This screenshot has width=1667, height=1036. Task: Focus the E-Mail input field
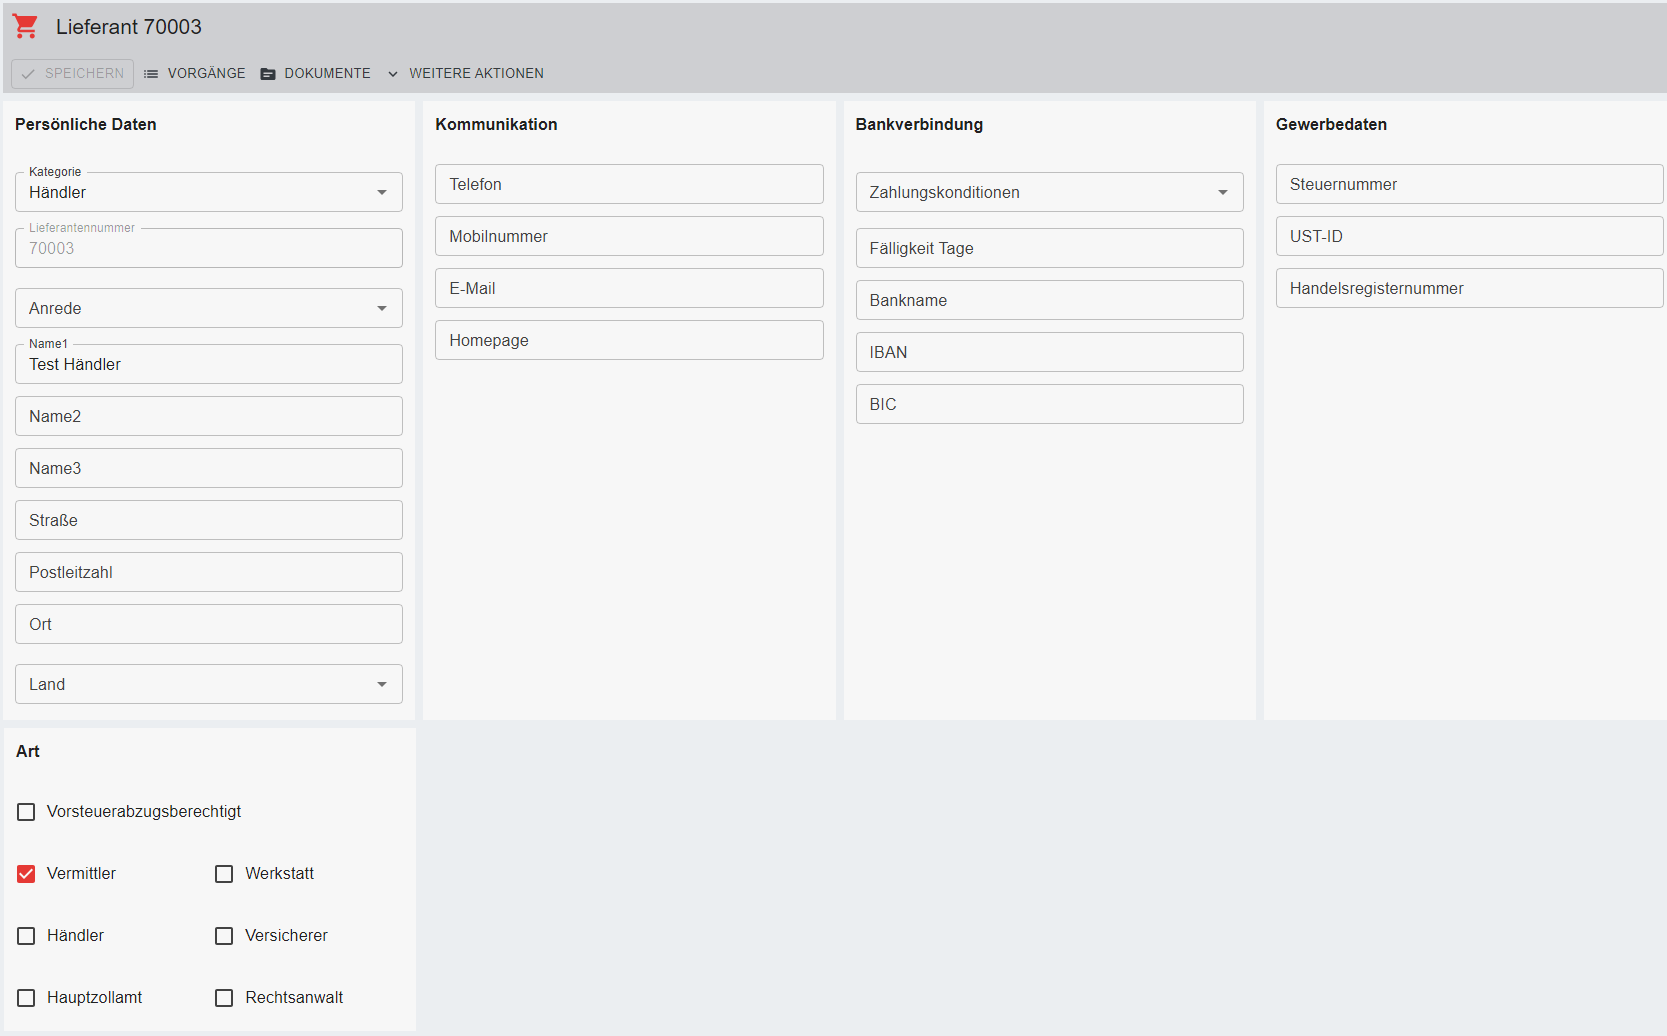pos(628,288)
